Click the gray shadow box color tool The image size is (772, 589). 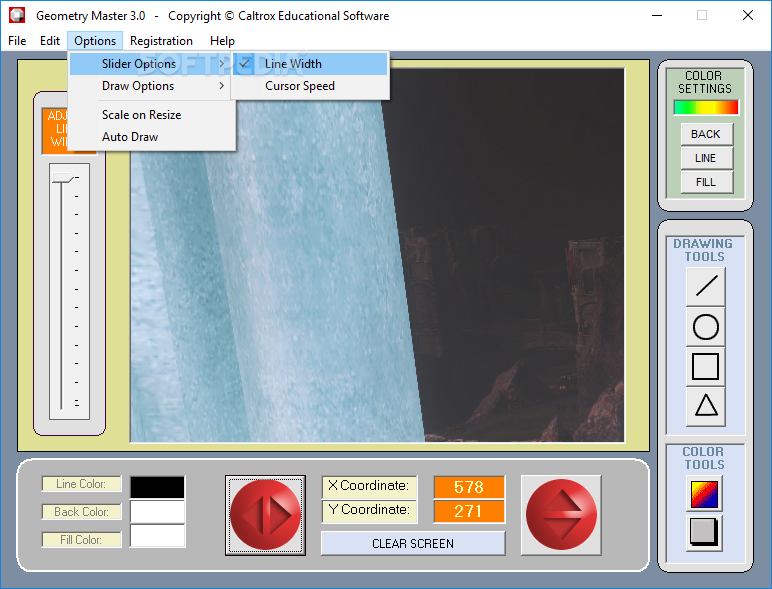[705, 533]
